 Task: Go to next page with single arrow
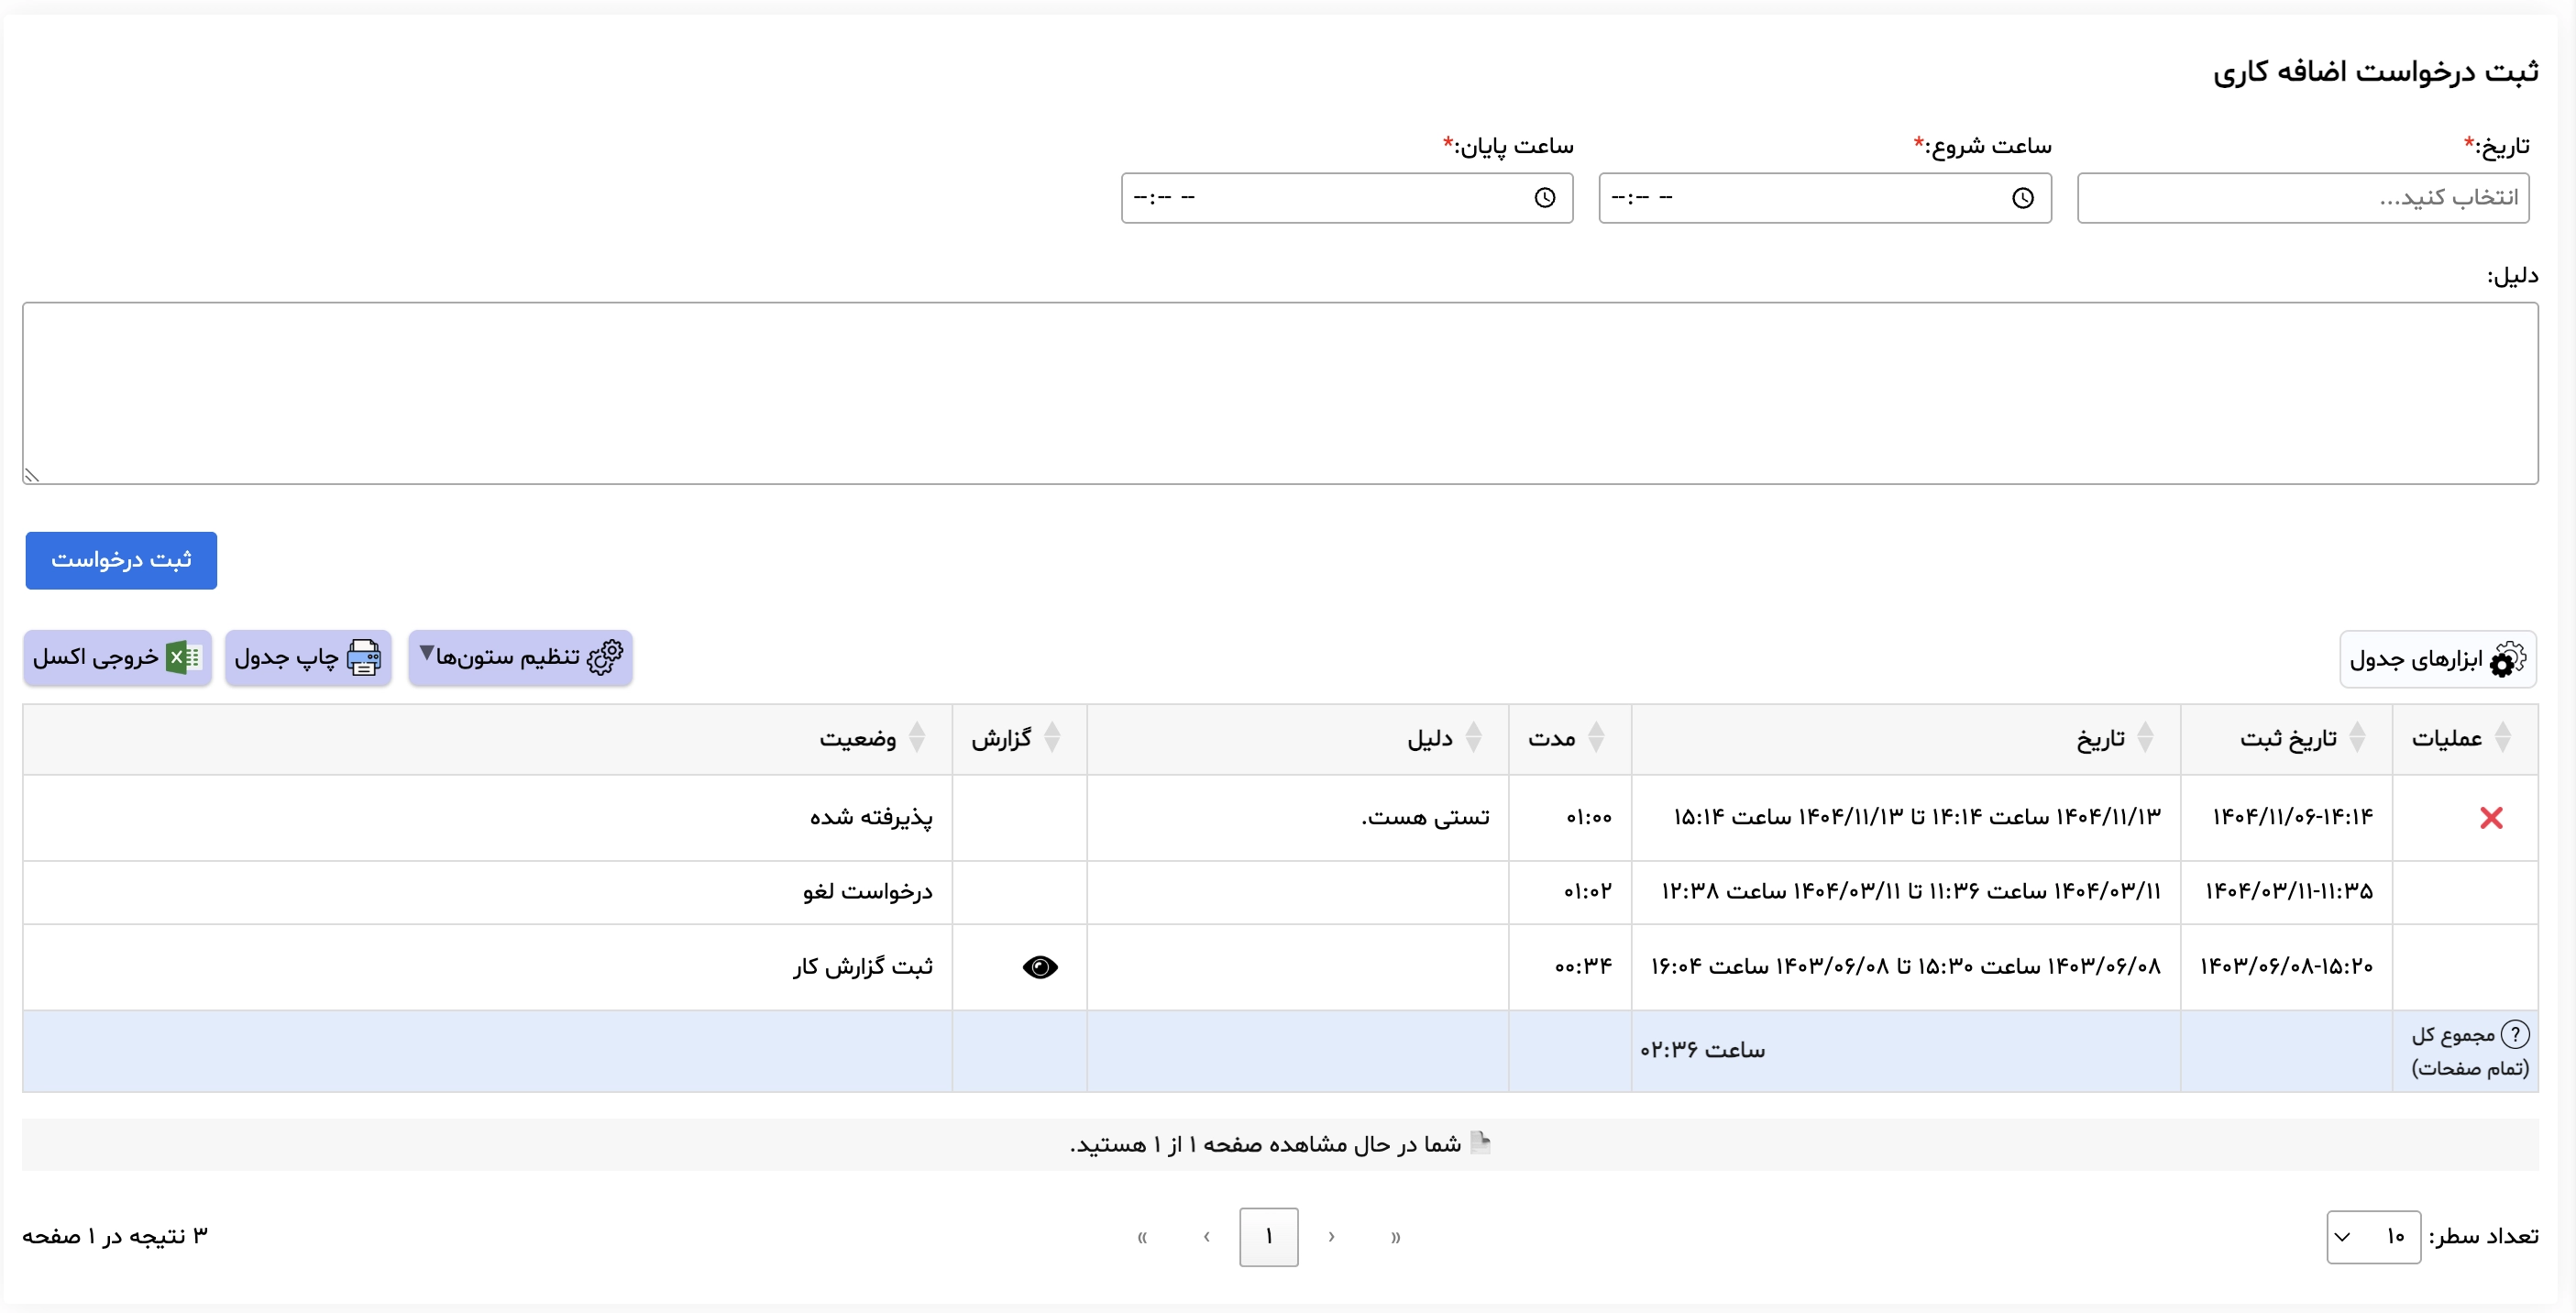pyautogui.click(x=1207, y=1237)
